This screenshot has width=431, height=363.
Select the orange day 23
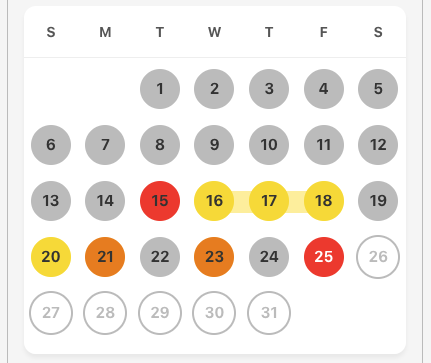214,257
